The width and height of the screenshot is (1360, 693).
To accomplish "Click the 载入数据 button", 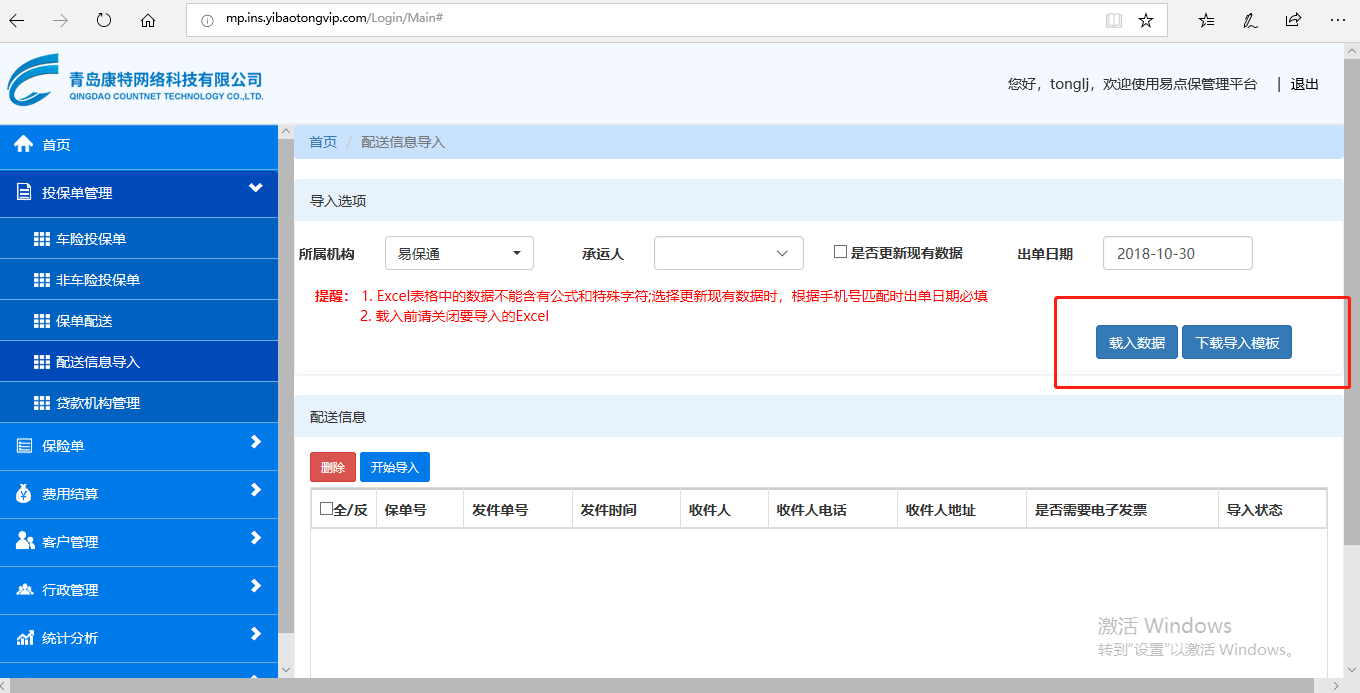I will (x=1136, y=342).
